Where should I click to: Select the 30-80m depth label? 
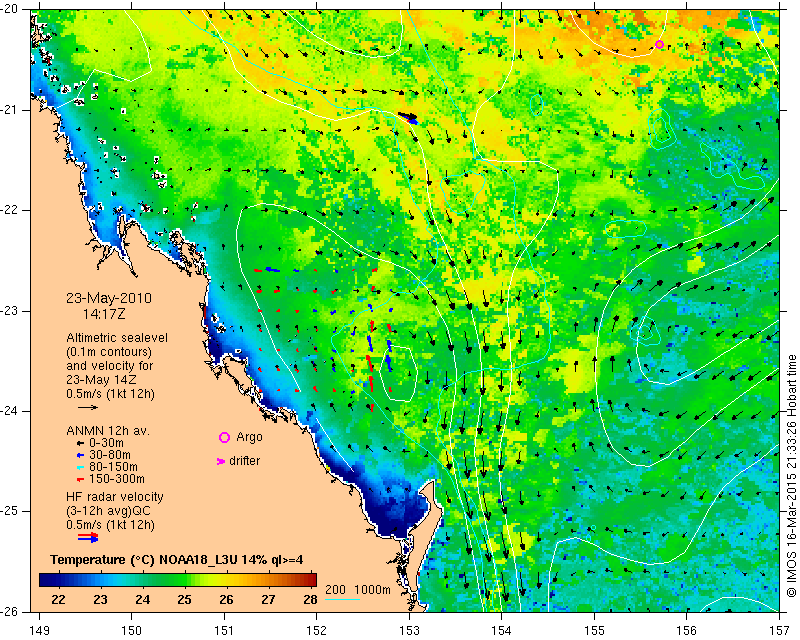click(x=110, y=455)
